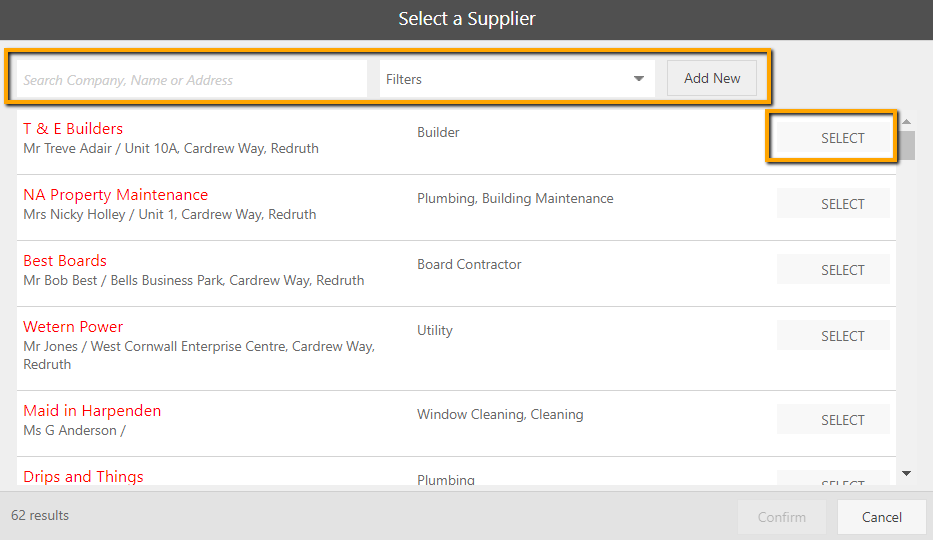Open the T & E Builders link
The height and width of the screenshot is (540, 933).
73,129
